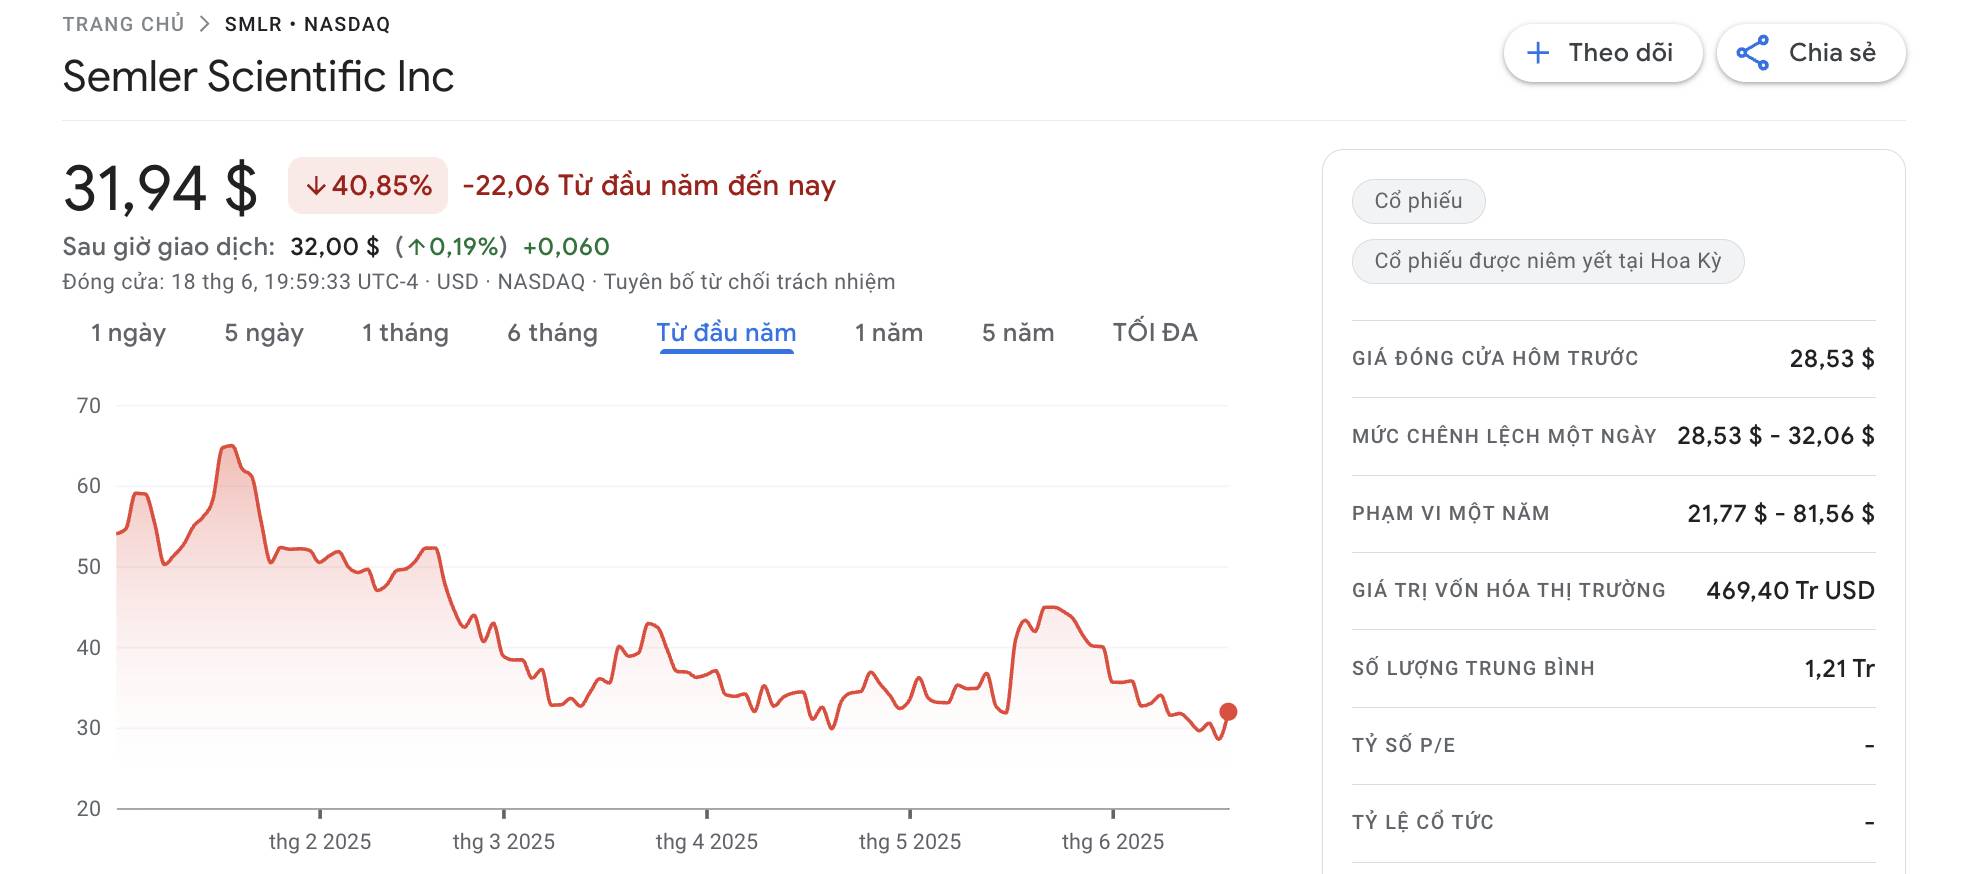
Task: Click year range 21,77 $ - 81,56 $
Action: point(1781,513)
